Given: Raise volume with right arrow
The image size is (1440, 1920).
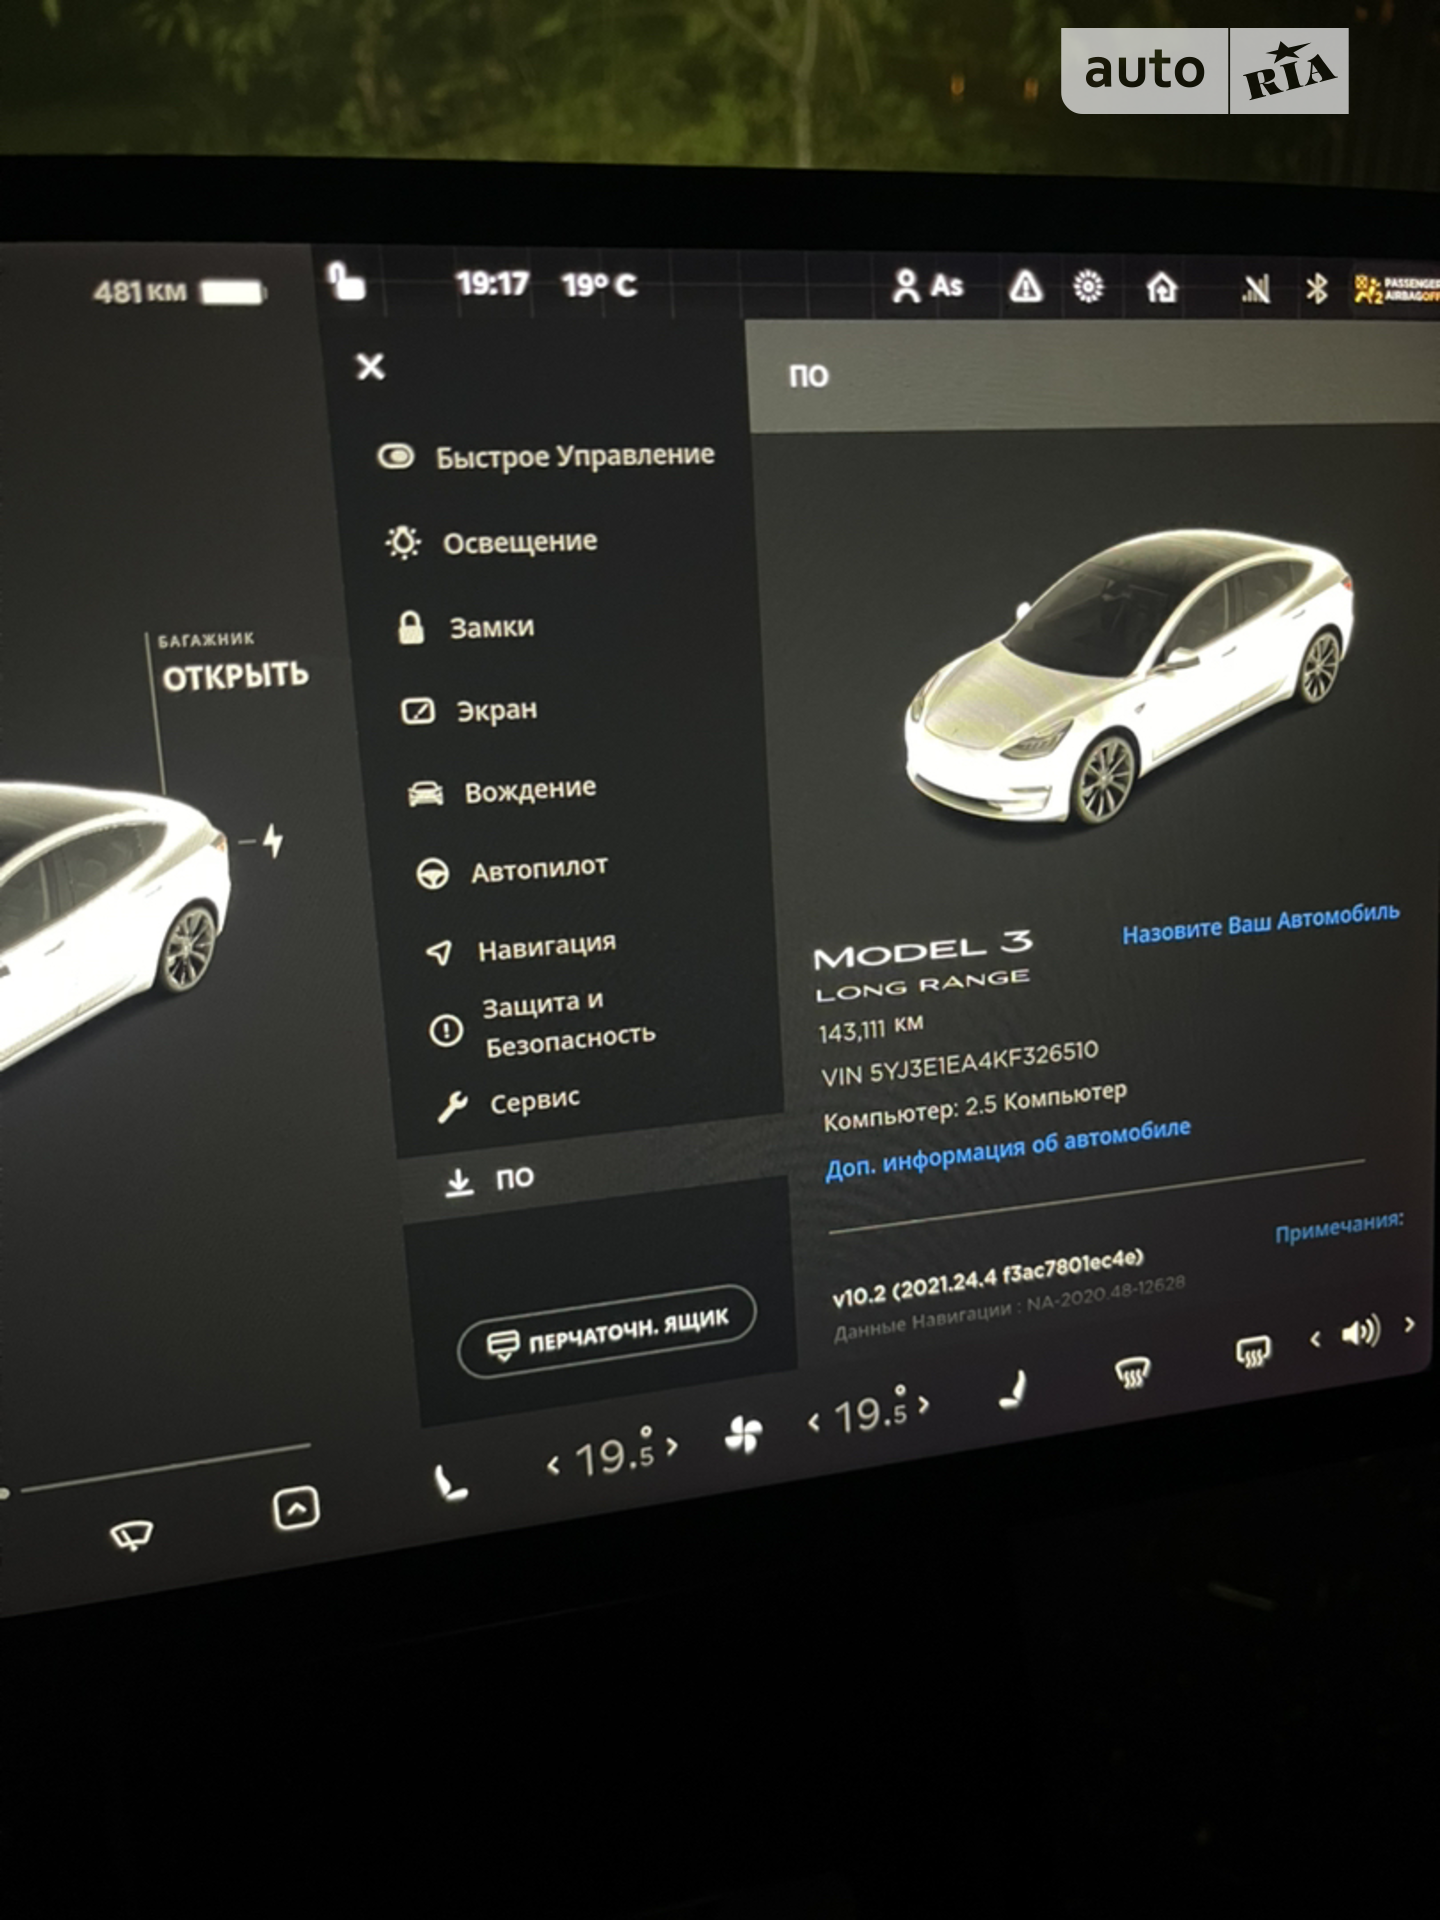Looking at the screenshot, I should click(1410, 1324).
